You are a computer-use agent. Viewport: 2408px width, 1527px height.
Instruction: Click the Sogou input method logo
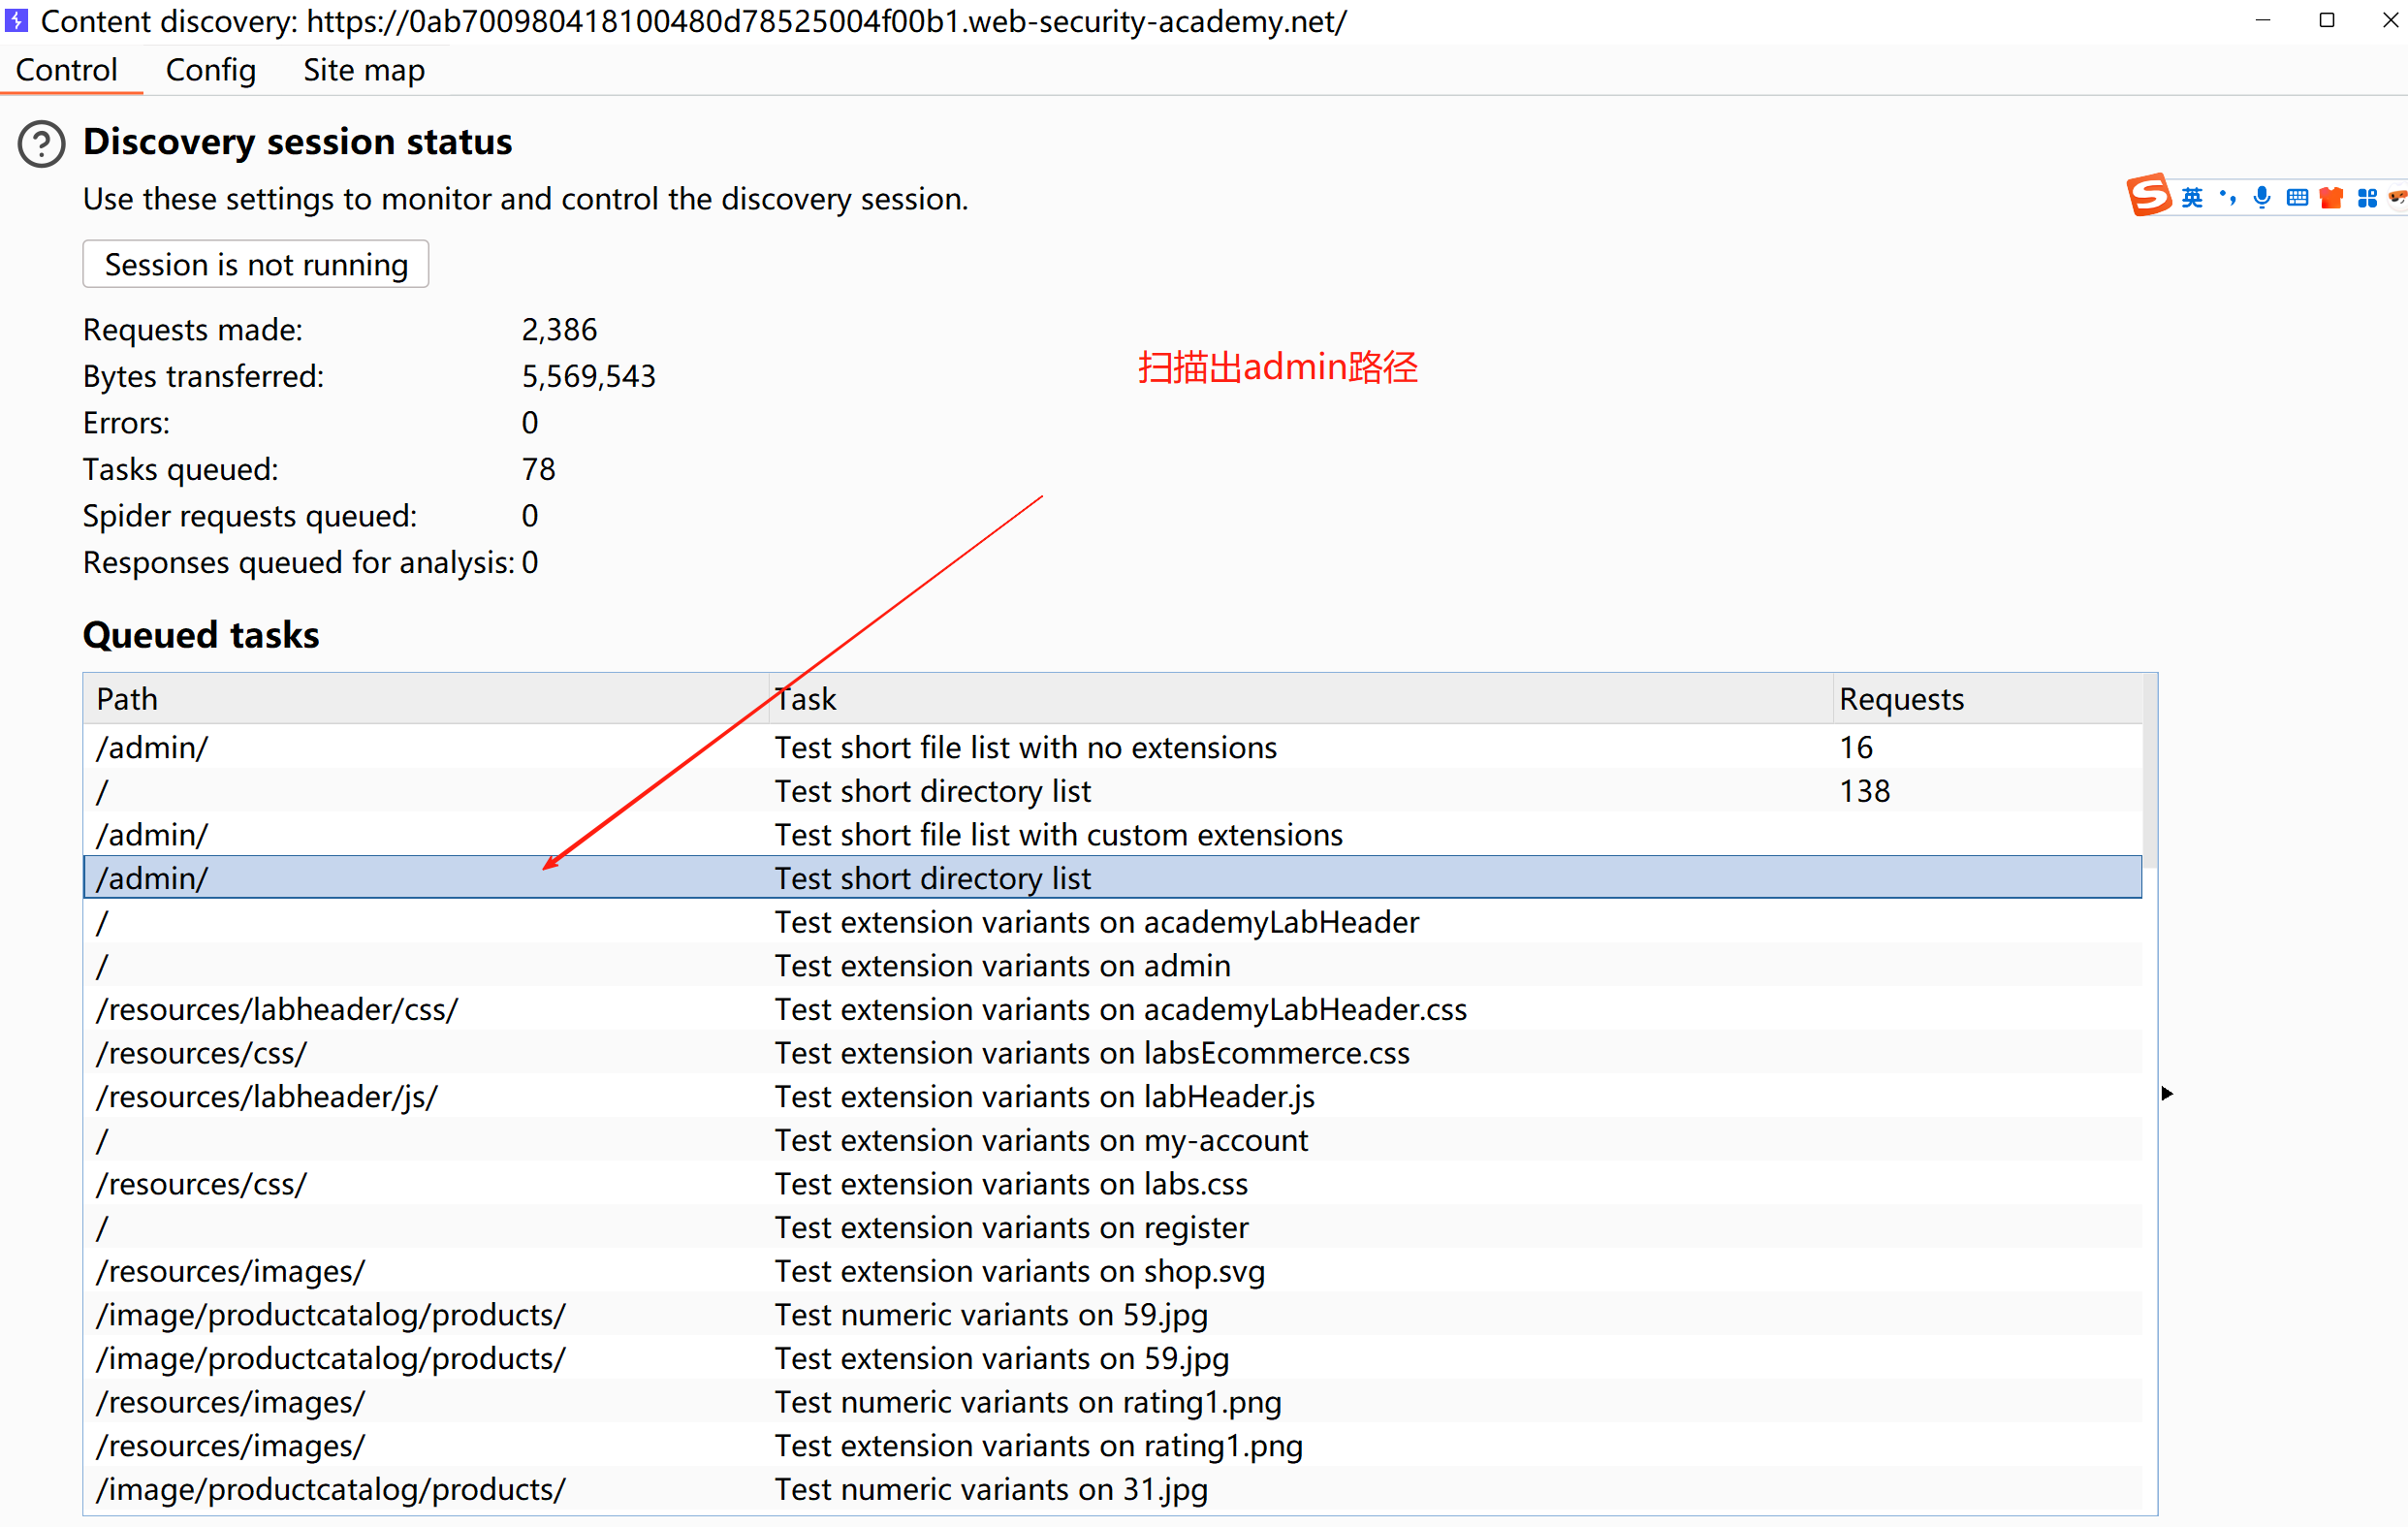click(2148, 196)
